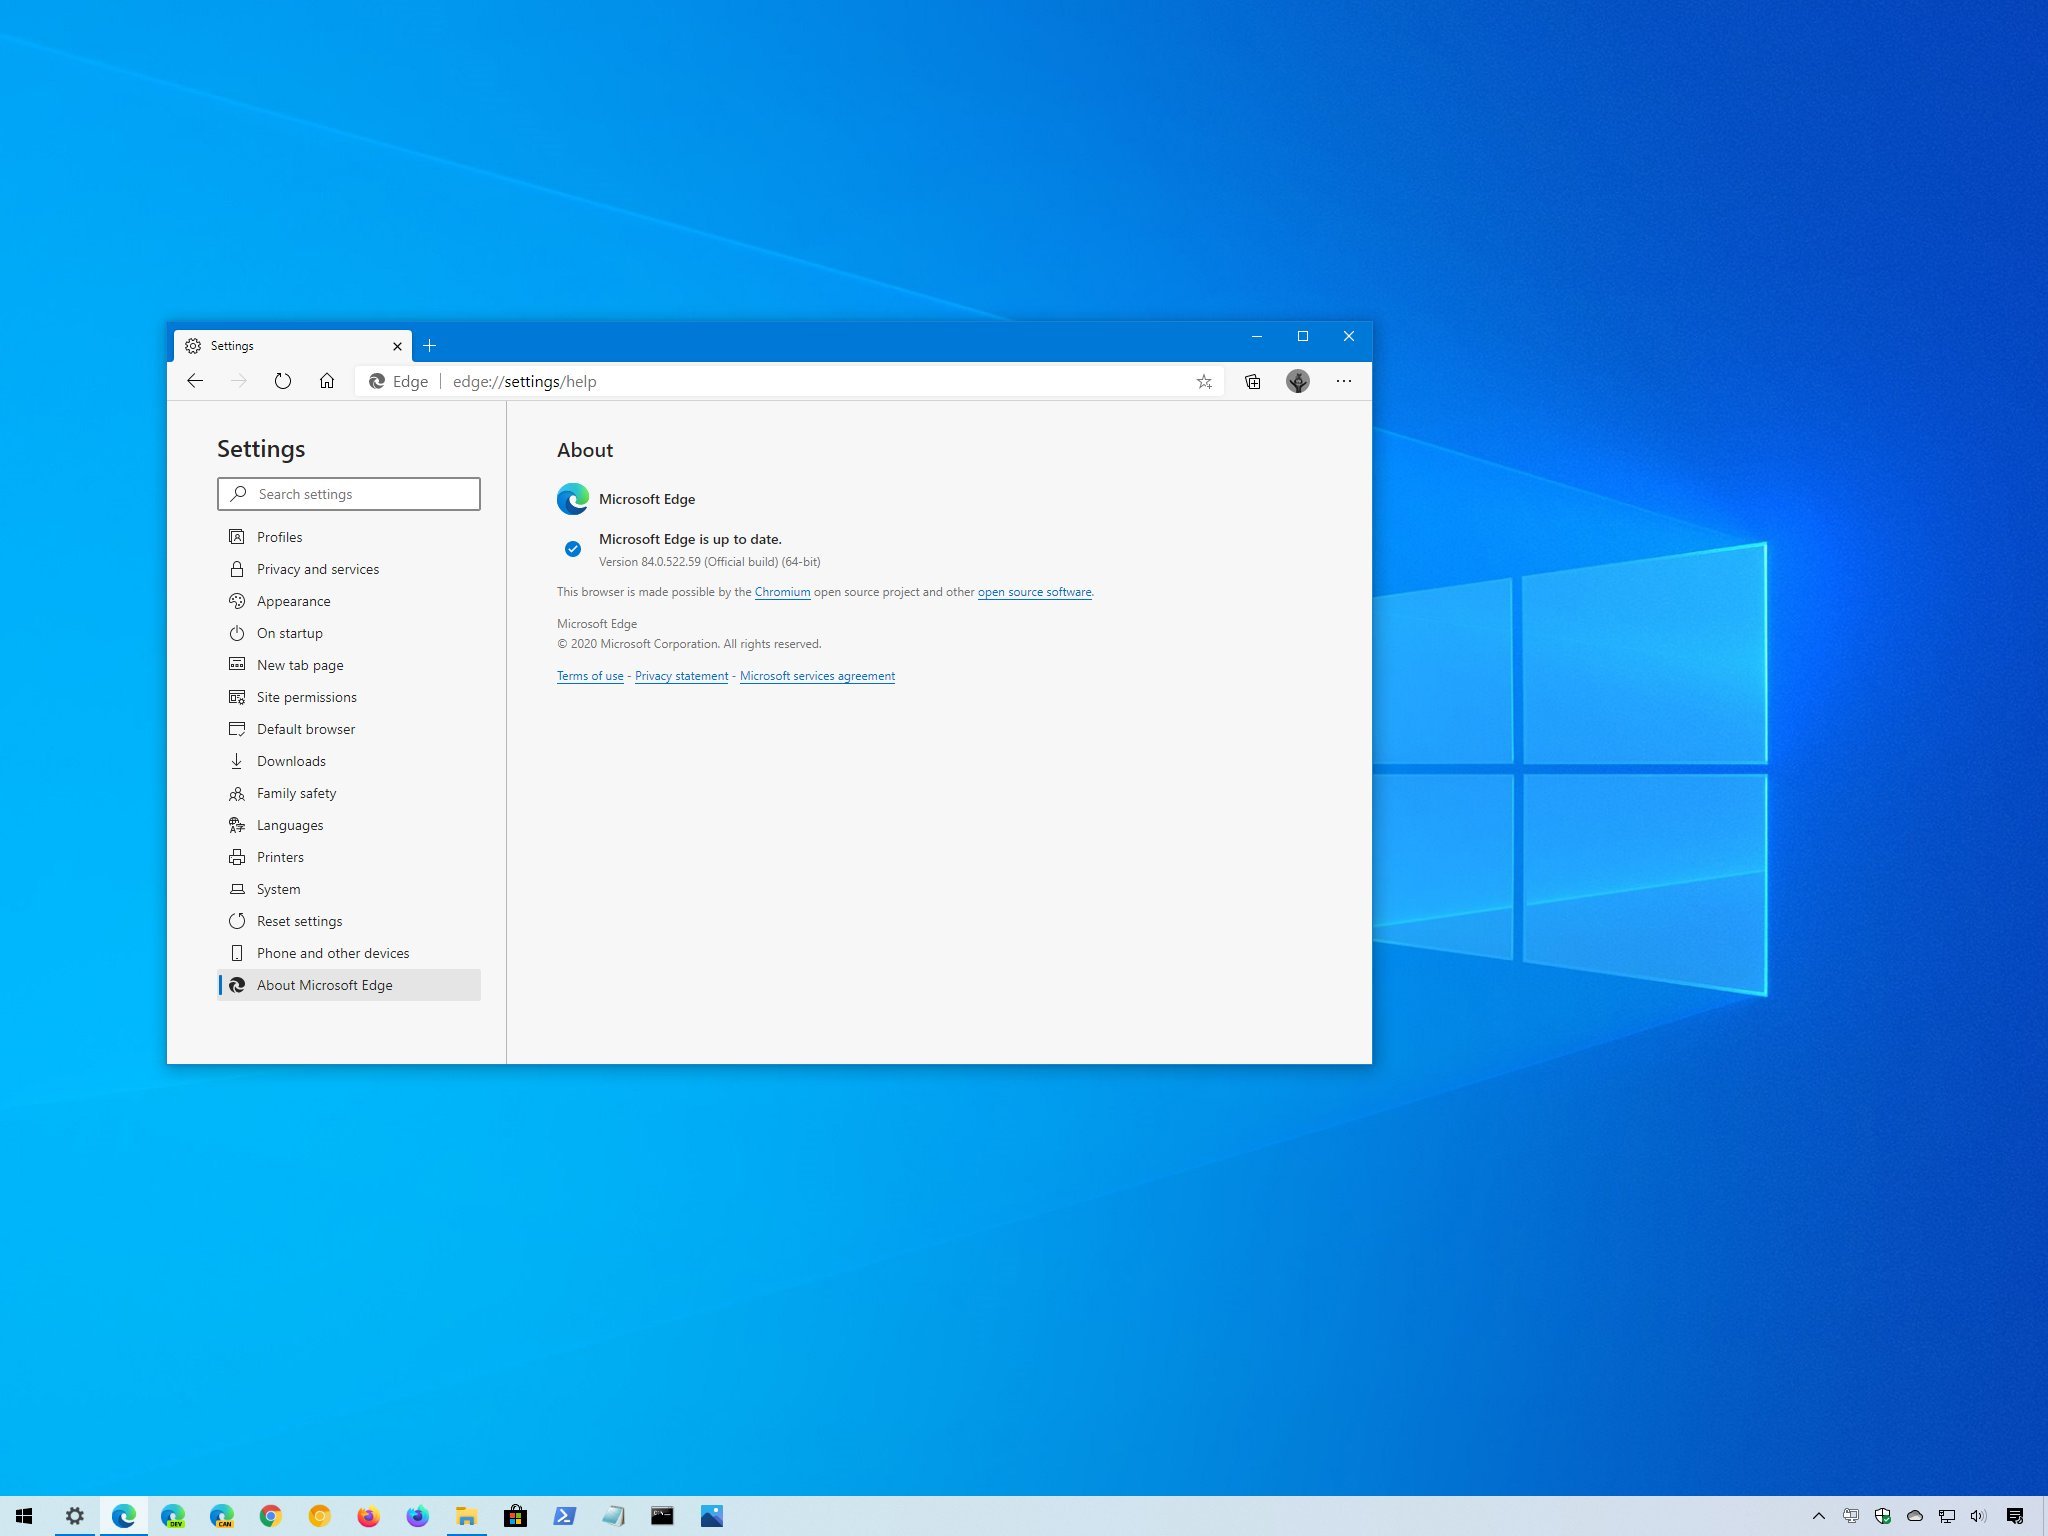Open System settings section
Image resolution: width=2048 pixels, height=1536 pixels.
click(x=277, y=889)
